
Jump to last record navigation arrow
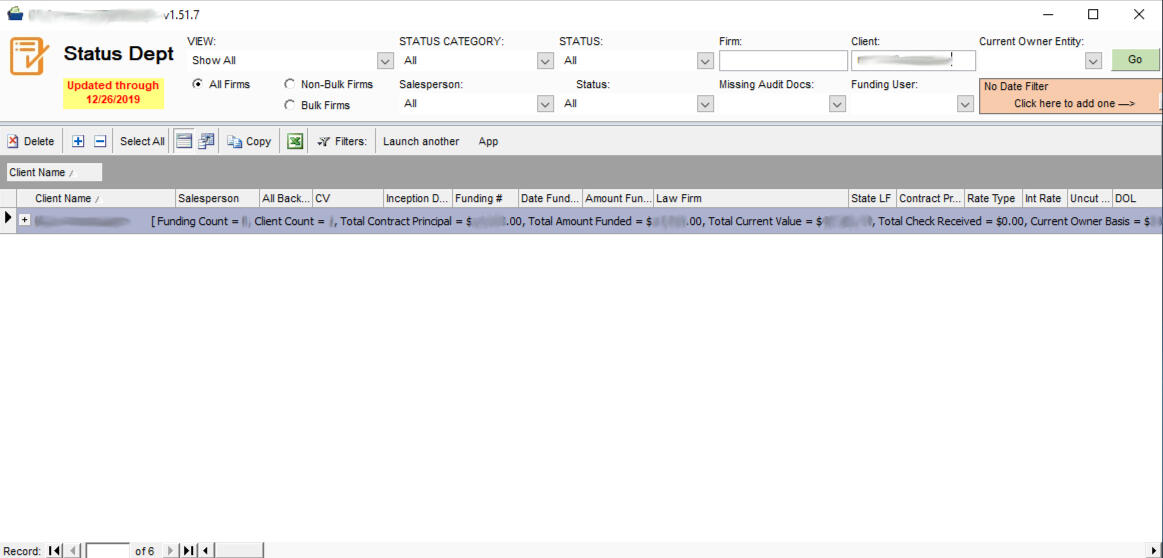tap(188, 551)
